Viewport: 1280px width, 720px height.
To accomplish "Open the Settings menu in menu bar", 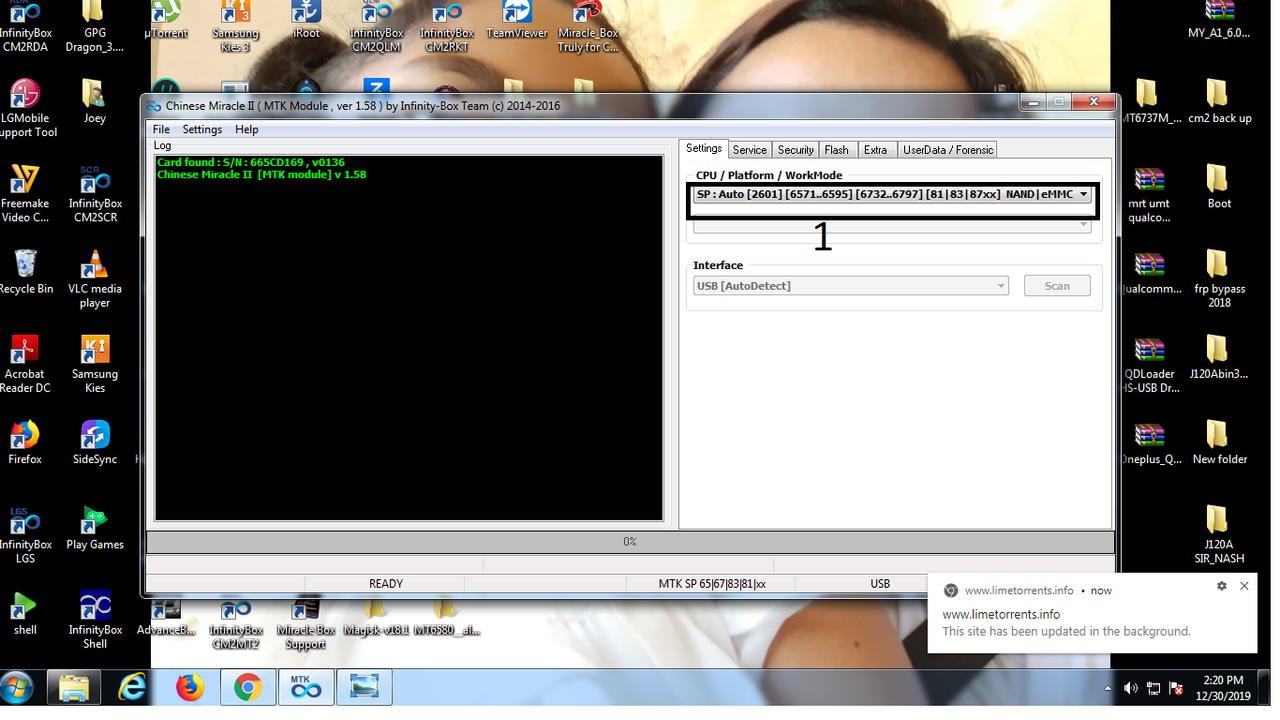I will 202,129.
